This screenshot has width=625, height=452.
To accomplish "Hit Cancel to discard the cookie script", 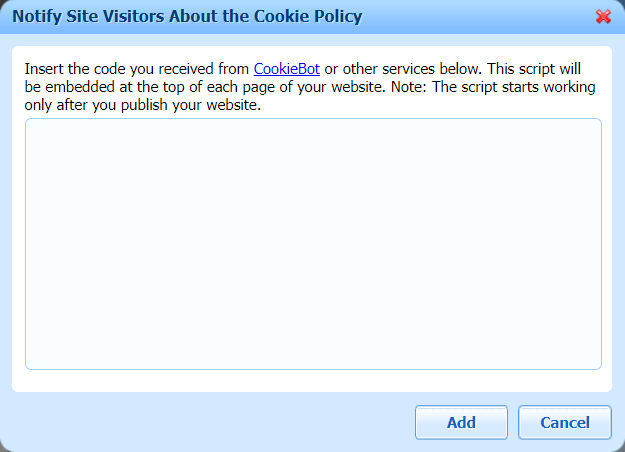I will click(x=565, y=422).
